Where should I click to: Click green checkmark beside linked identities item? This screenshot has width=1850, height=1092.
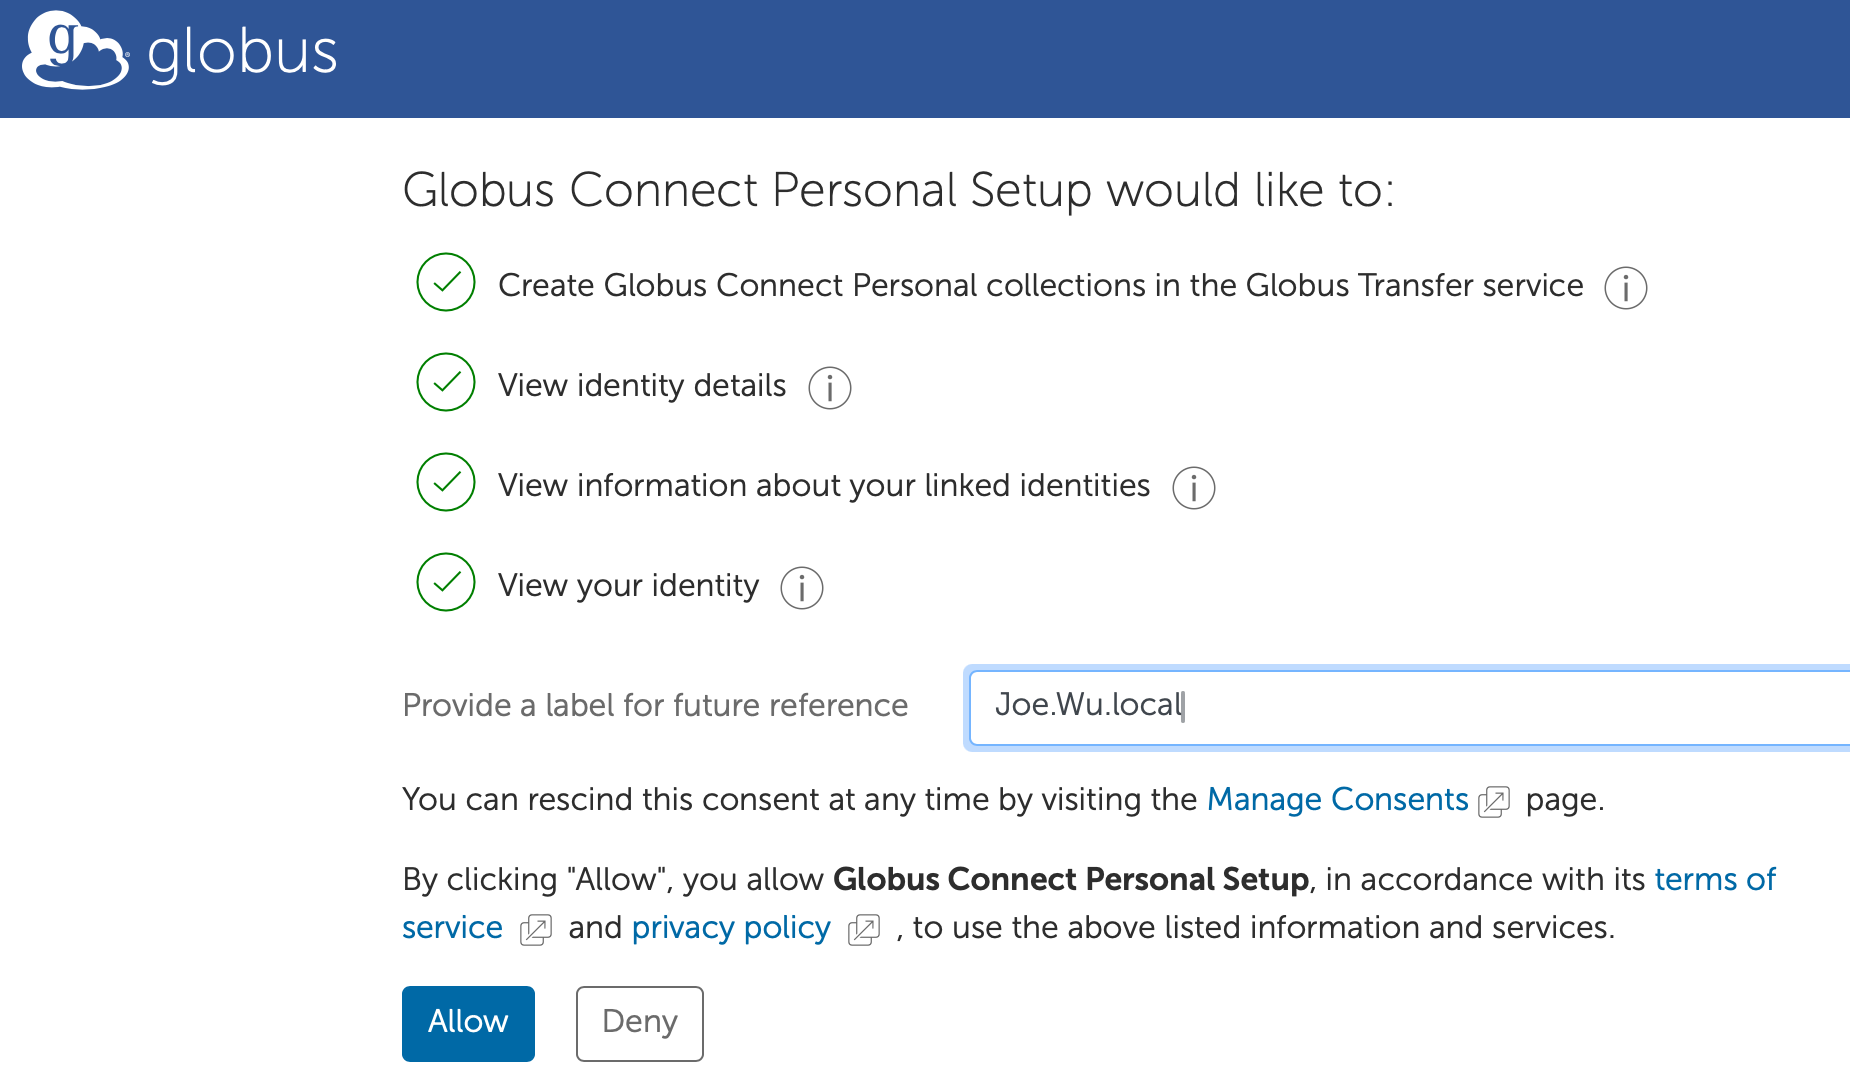(446, 482)
